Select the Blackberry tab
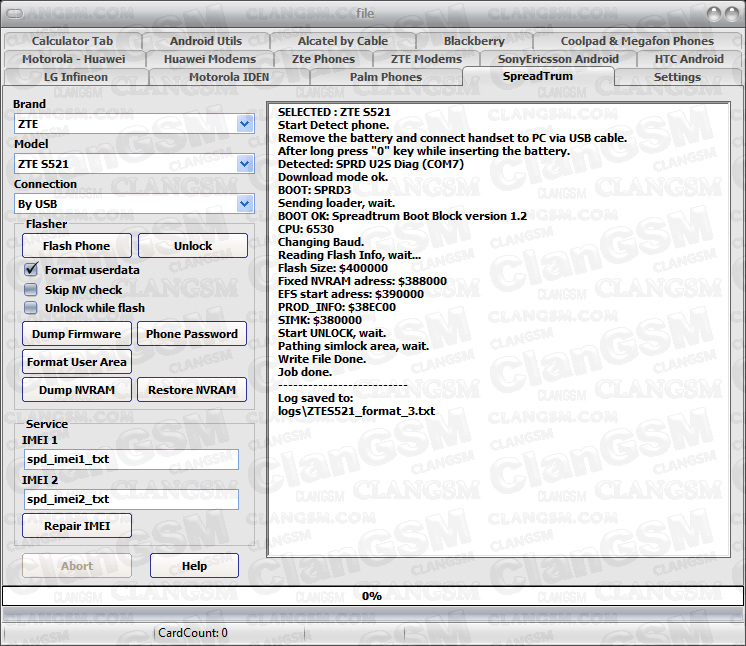 [474, 41]
